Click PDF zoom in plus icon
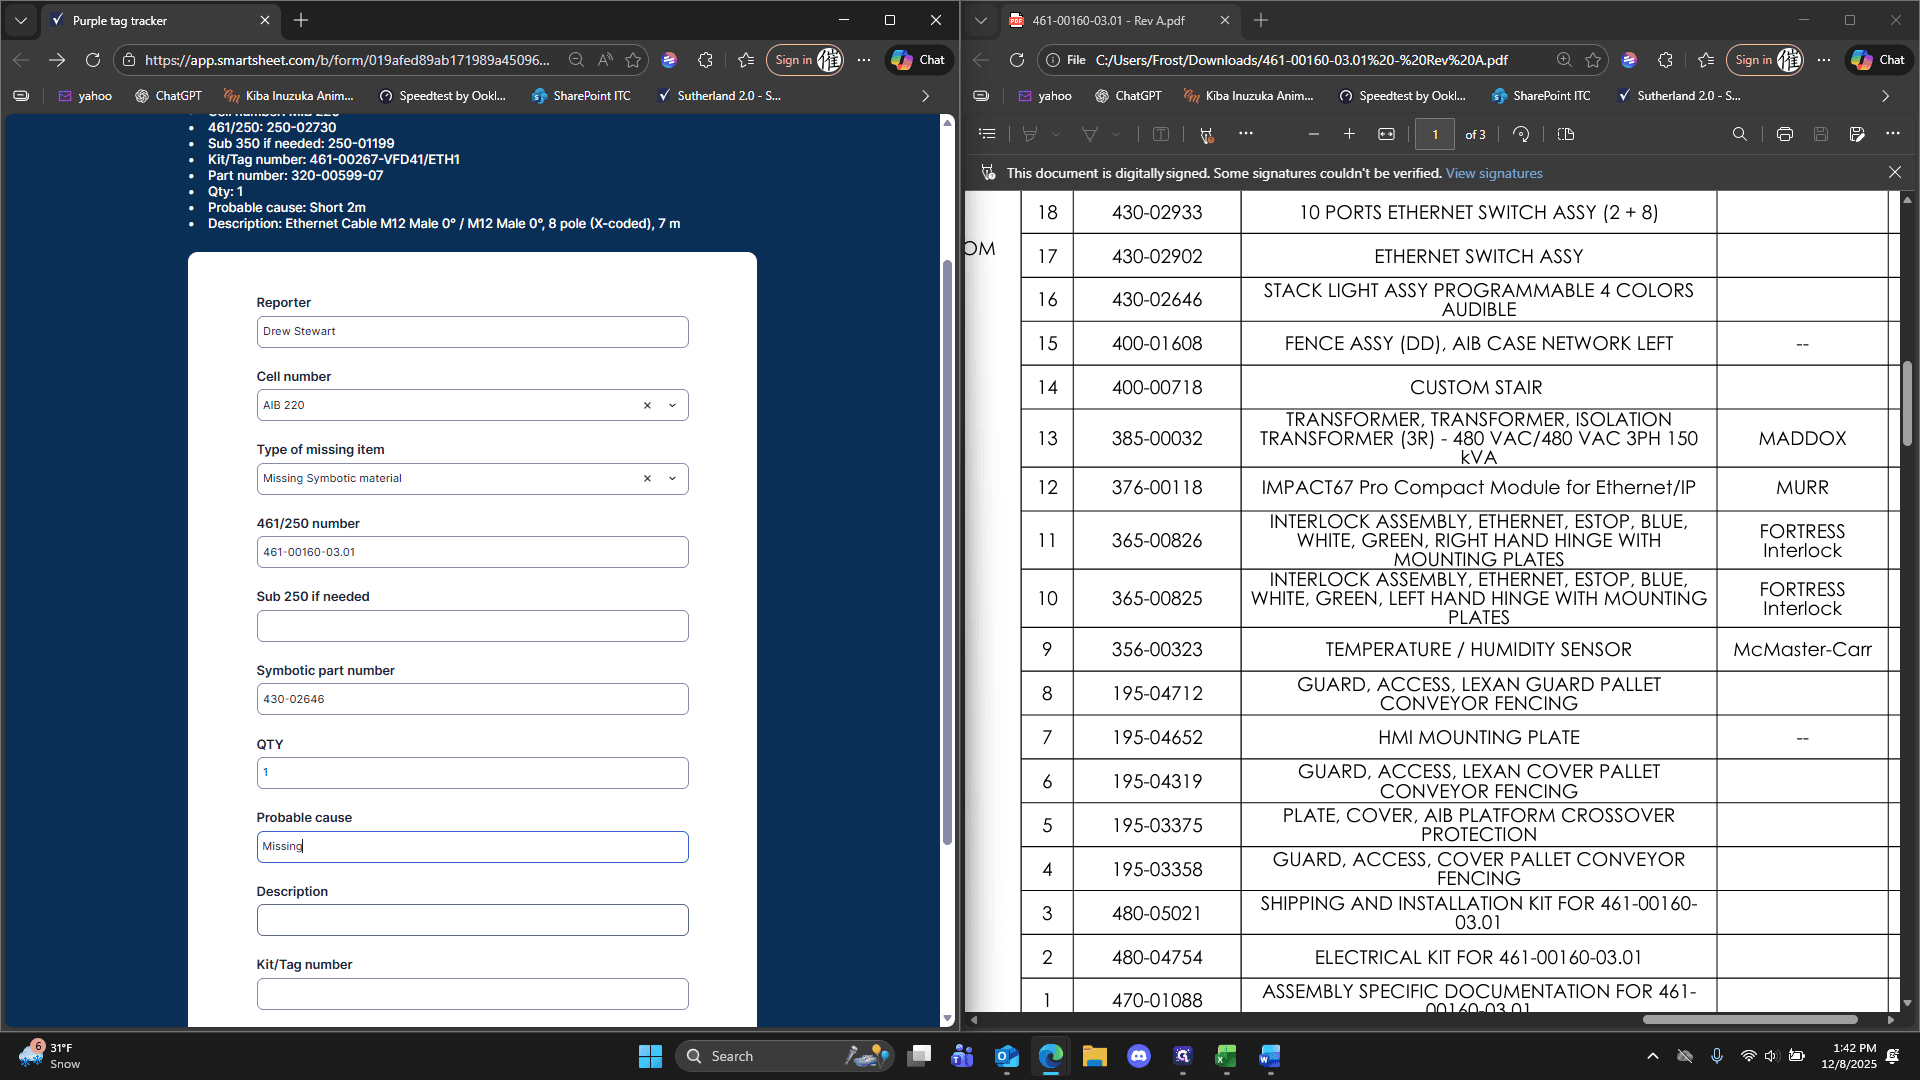Viewport: 1920px width, 1080px height. pyautogui.click(x=1349, y=134)
